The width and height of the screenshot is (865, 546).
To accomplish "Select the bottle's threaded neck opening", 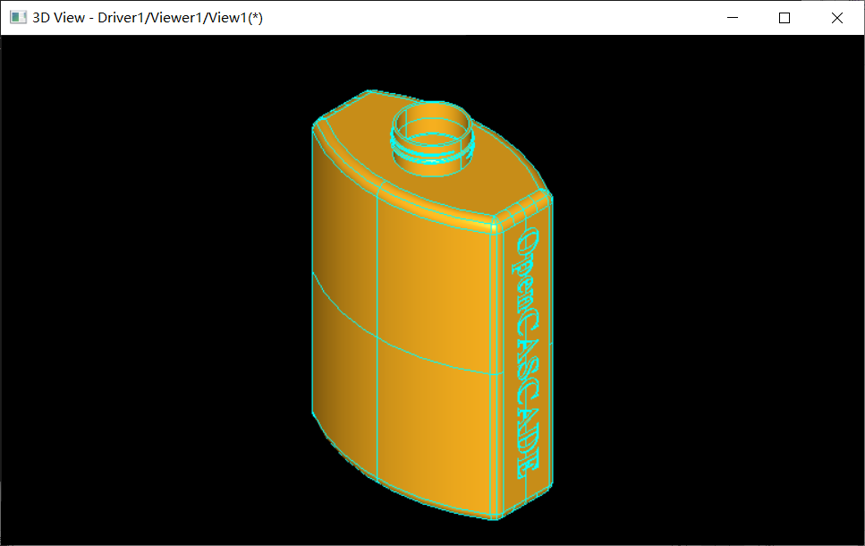I will click(x=432, y=138).
